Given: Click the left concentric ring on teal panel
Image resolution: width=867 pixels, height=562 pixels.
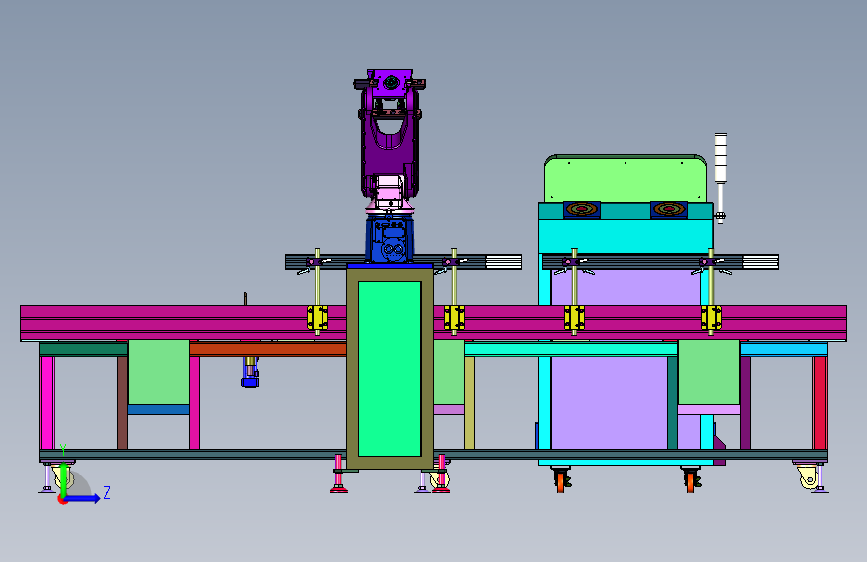Looking at the screenshot, I should (x=582, y=210).
